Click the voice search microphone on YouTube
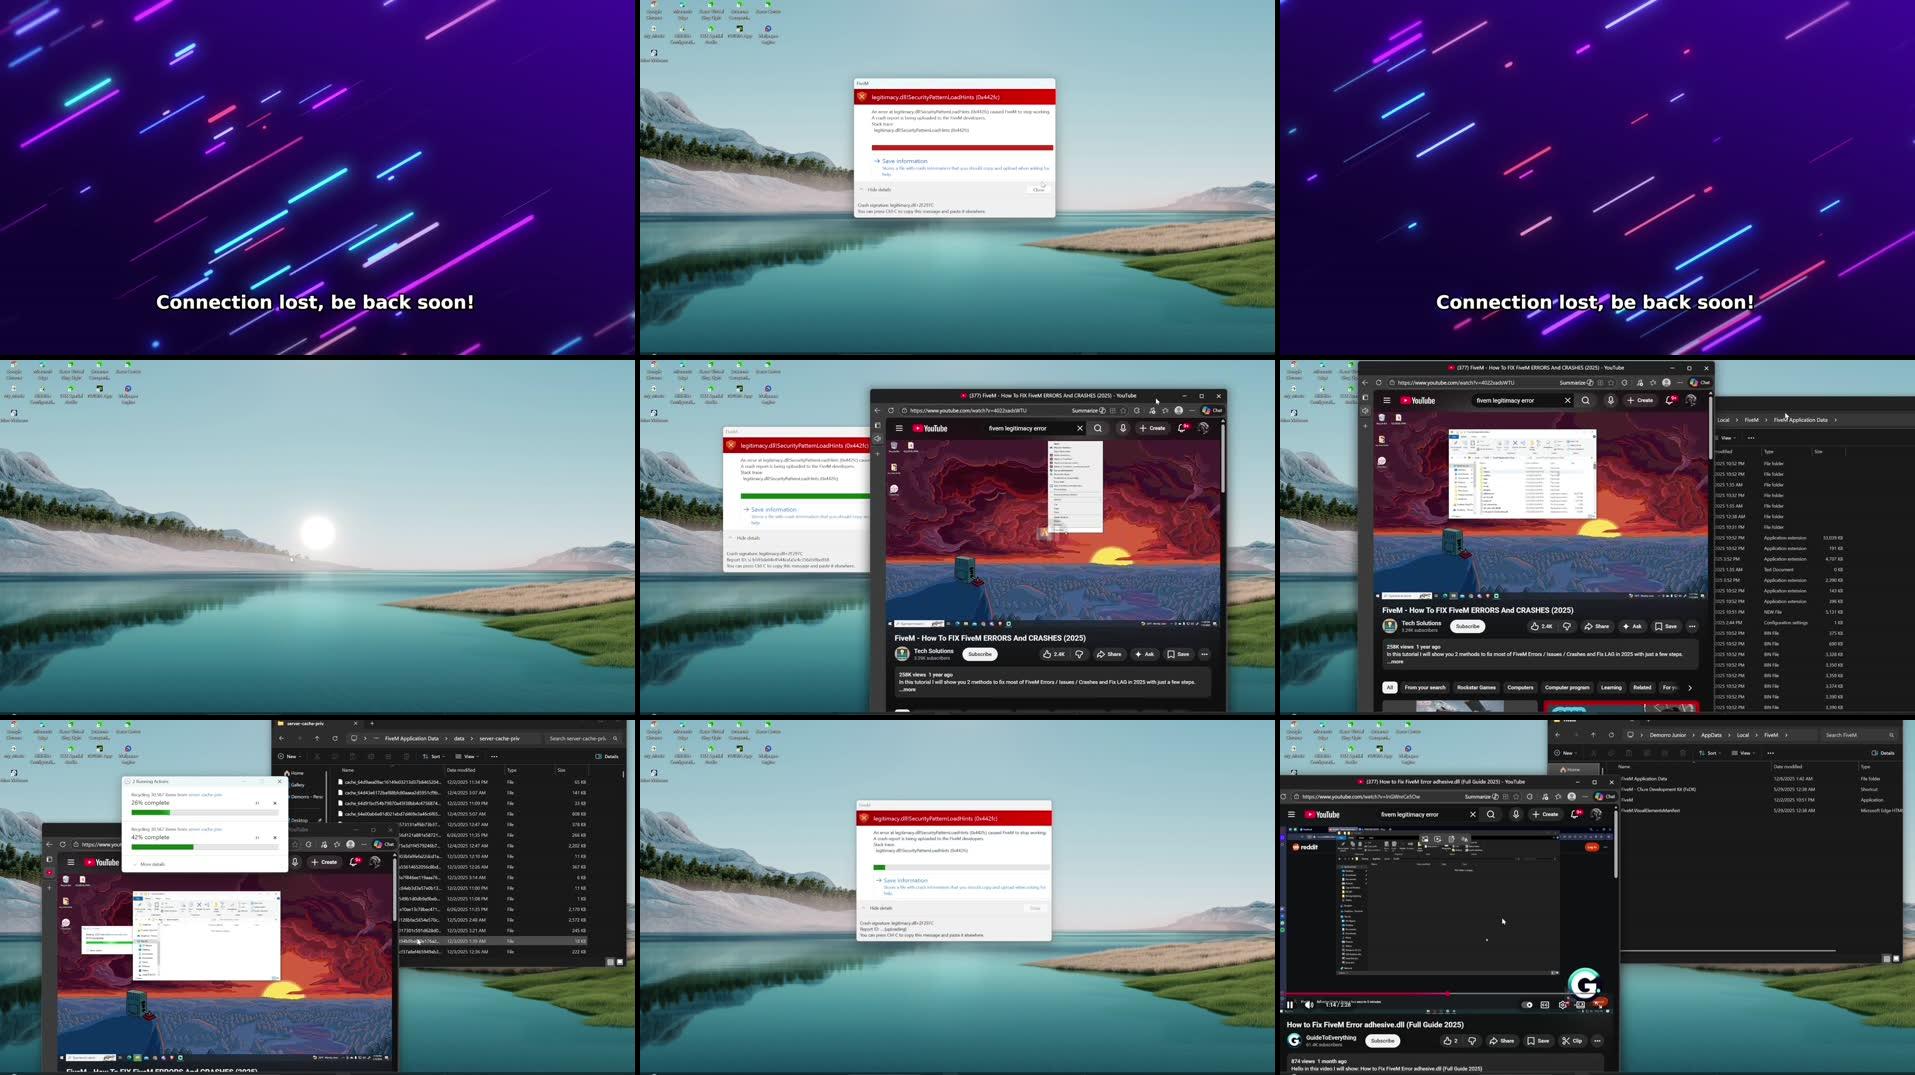Screen dimensions: 1915x1075 click(x=1123, y=428)
